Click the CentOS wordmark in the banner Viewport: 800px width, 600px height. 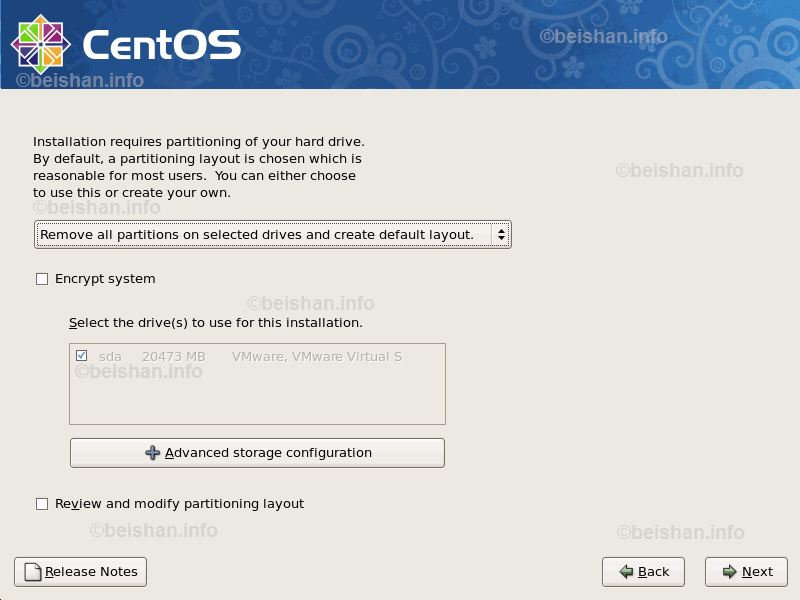[x=162, y=45]
